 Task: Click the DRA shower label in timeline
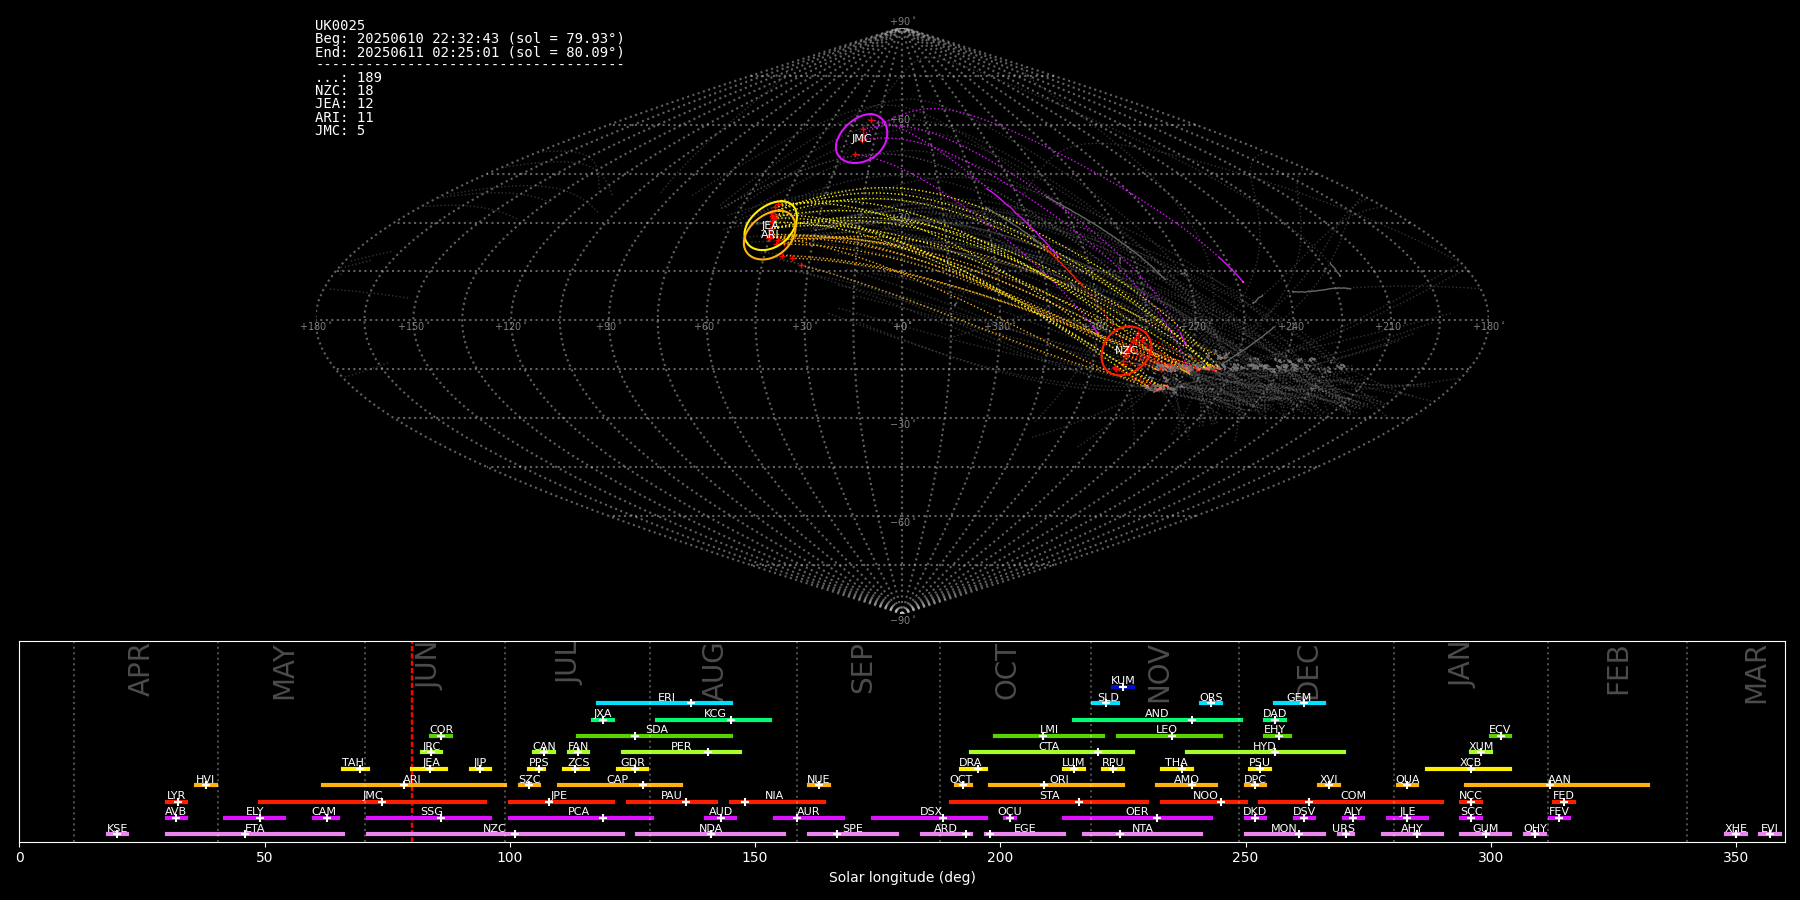[x=970, y=763]
